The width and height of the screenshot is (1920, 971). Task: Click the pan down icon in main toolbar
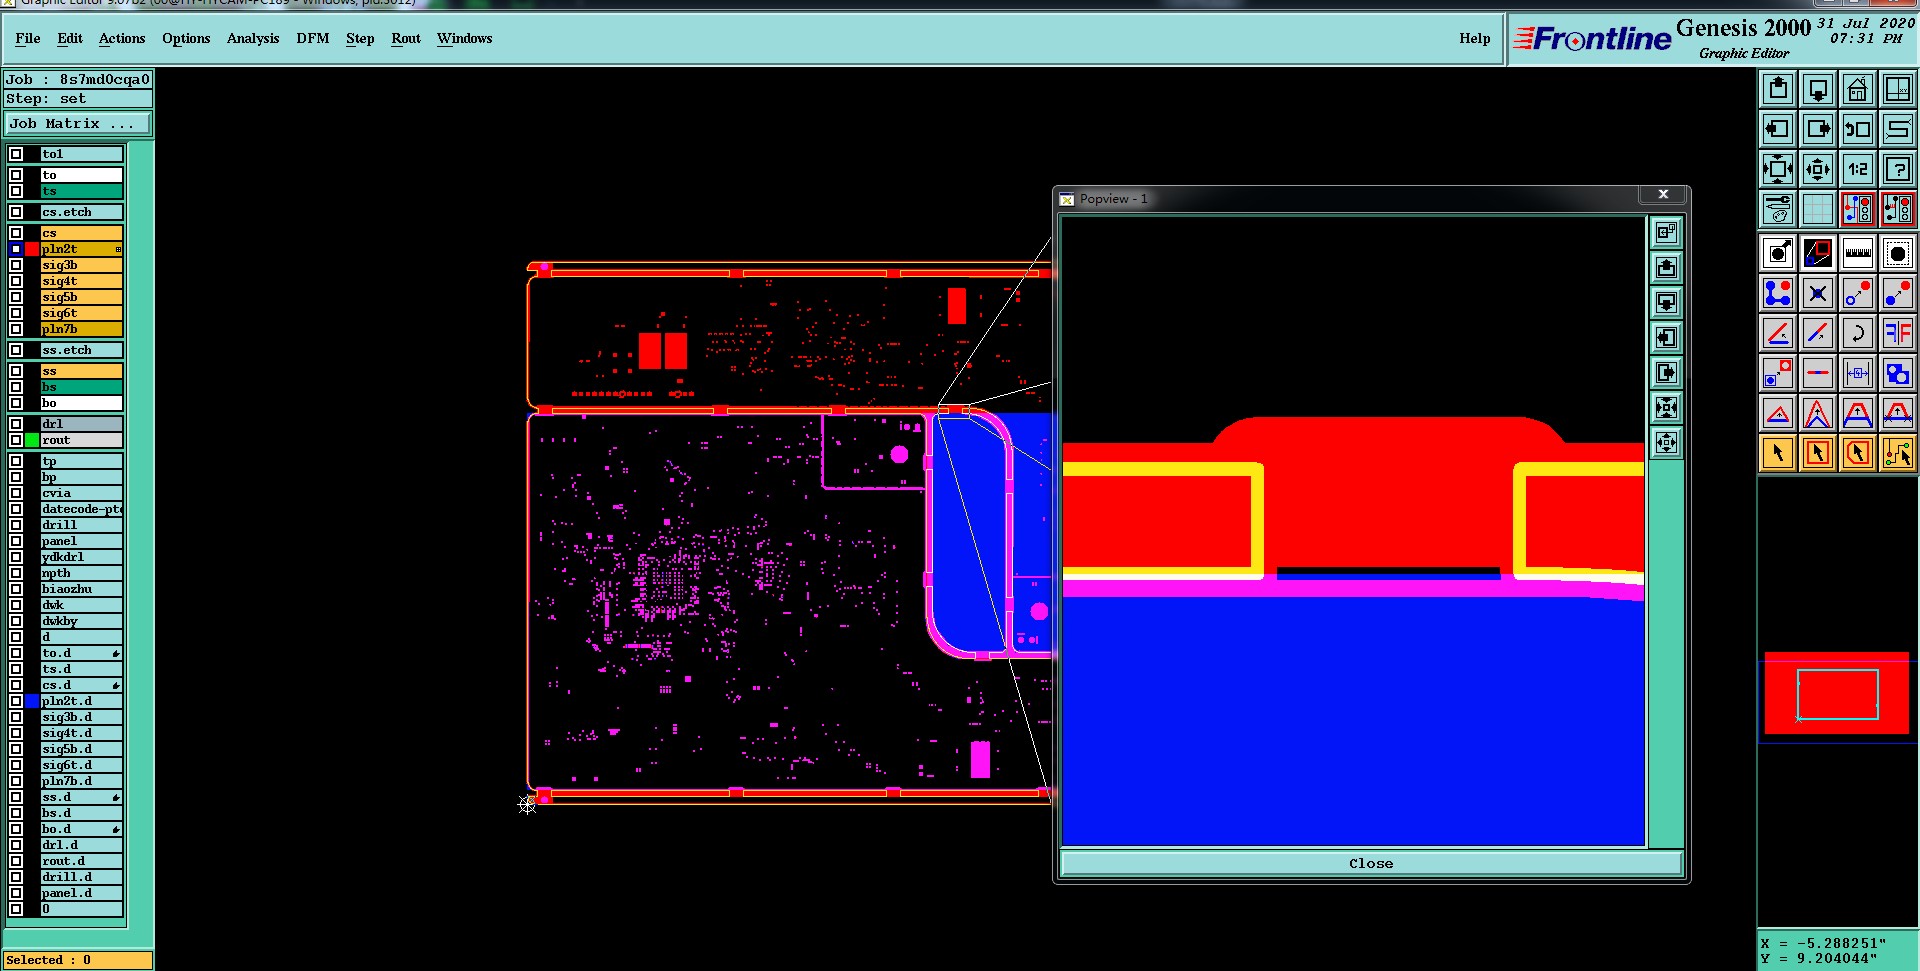pos(1818,89)
